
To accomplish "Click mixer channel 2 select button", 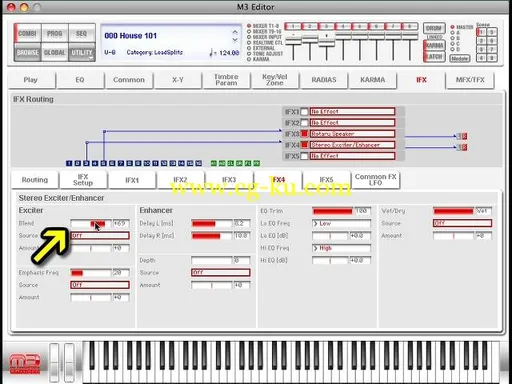I will 310,26.
